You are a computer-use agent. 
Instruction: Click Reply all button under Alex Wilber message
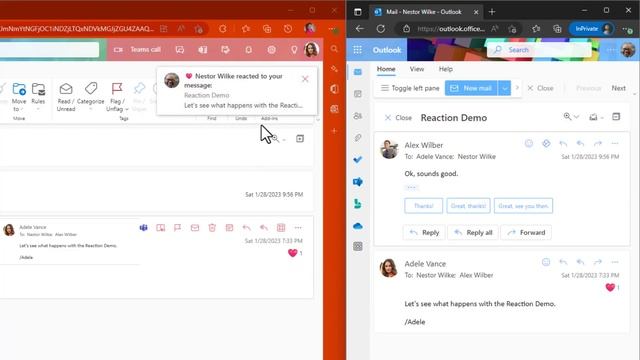473,232
